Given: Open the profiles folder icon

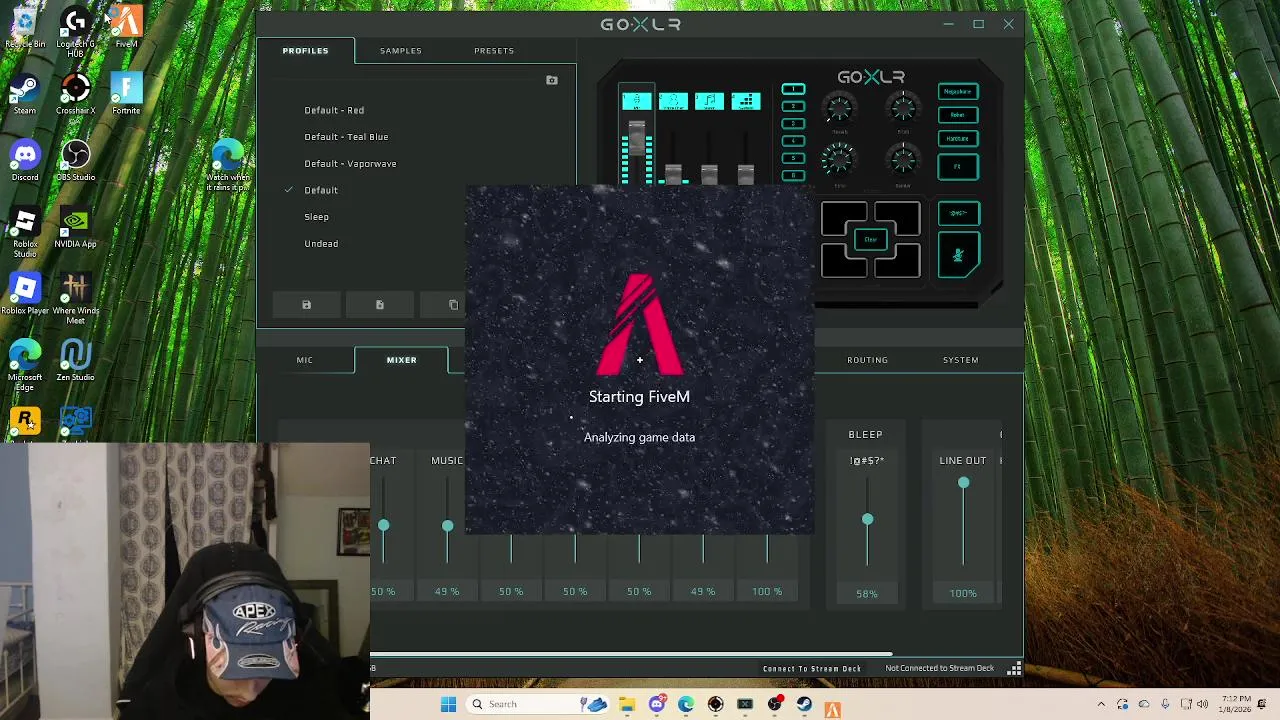Looking at the screenshot, I should 551,80.
